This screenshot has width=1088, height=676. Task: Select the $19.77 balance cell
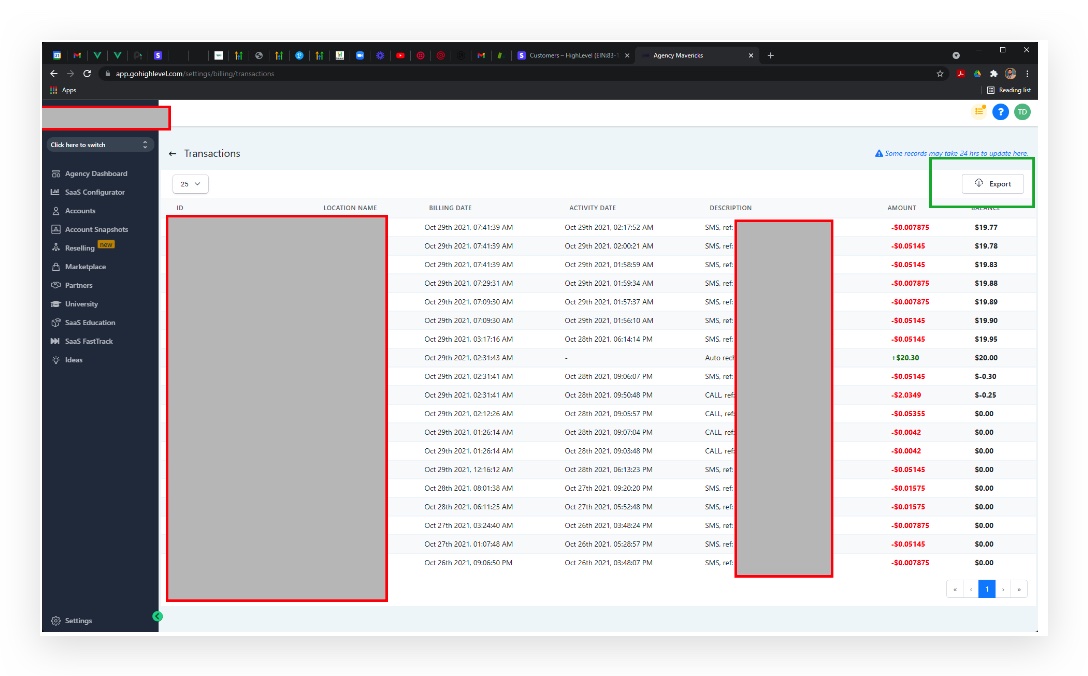(x=985, y=228)
